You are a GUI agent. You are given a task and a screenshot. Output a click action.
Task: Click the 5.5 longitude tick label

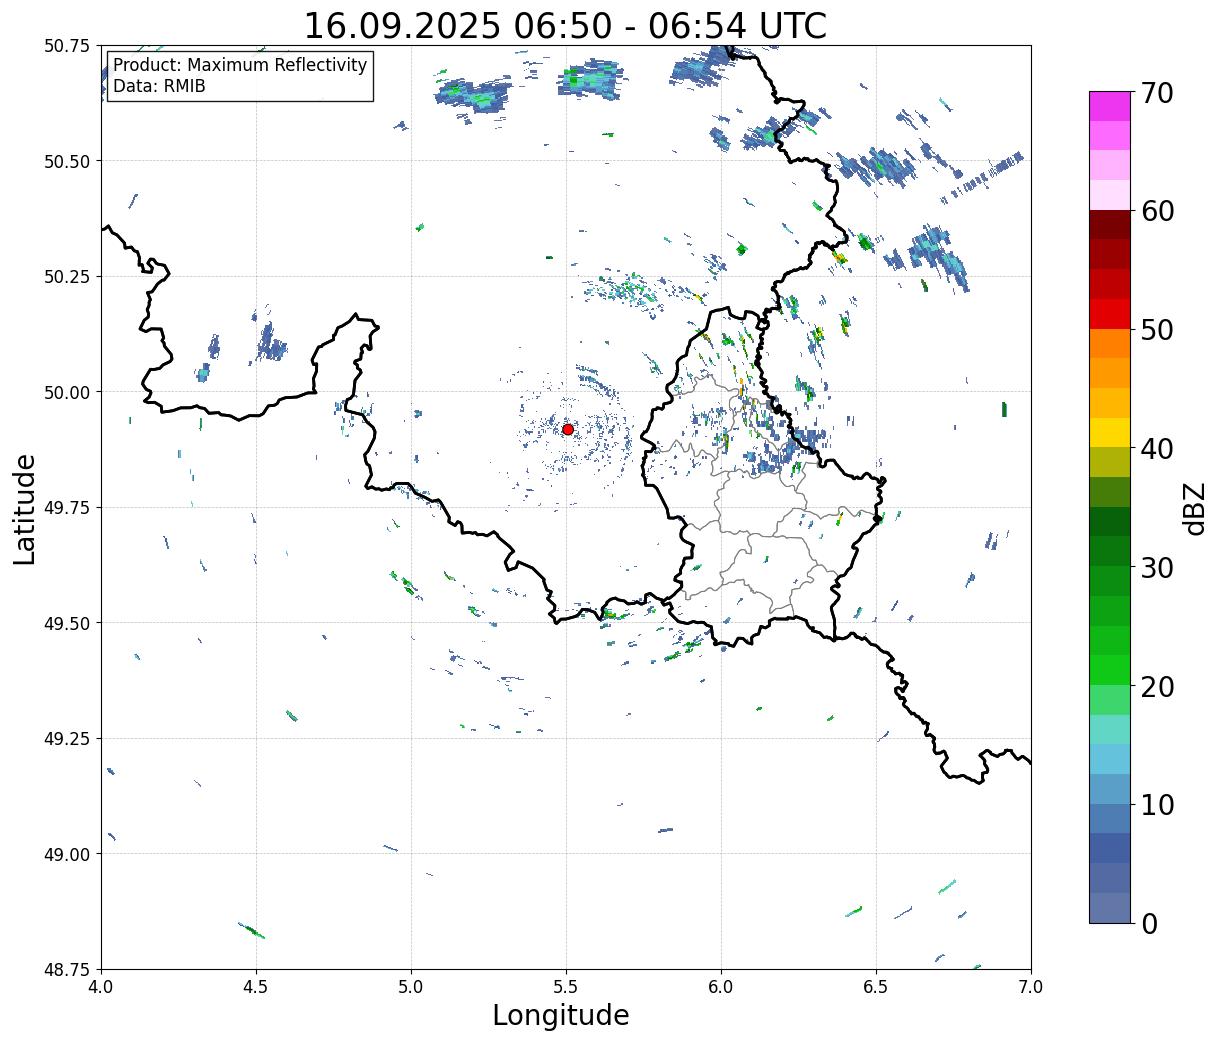(566, 987)
